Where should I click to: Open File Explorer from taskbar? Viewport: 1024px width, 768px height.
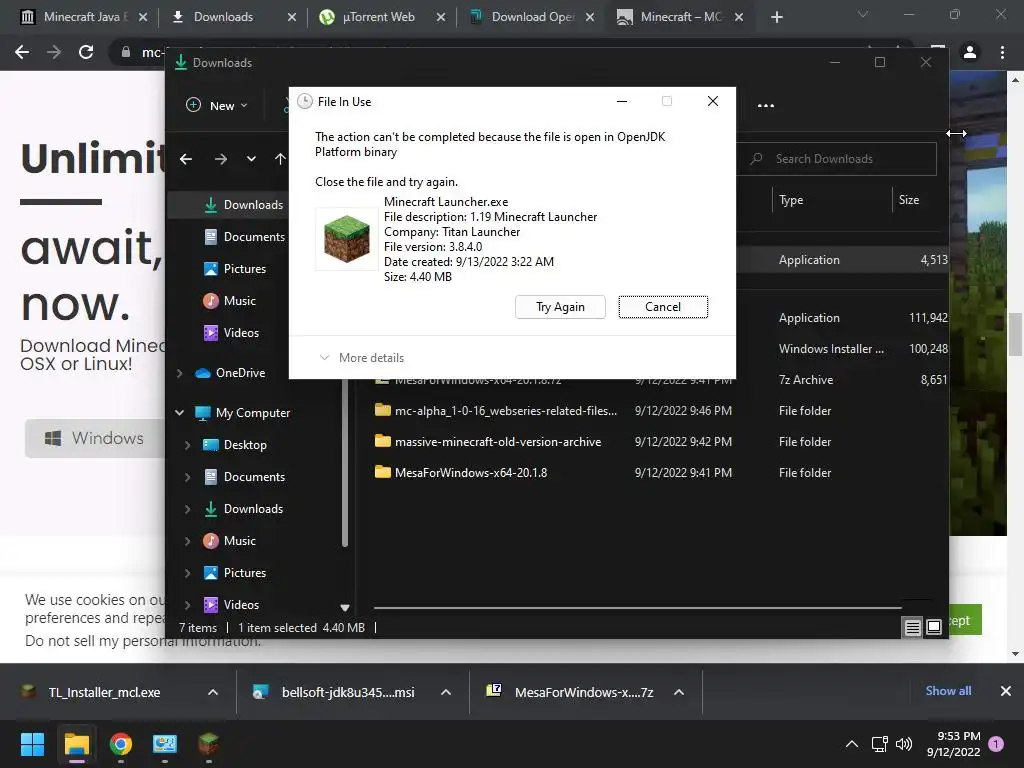click(76, 744)
